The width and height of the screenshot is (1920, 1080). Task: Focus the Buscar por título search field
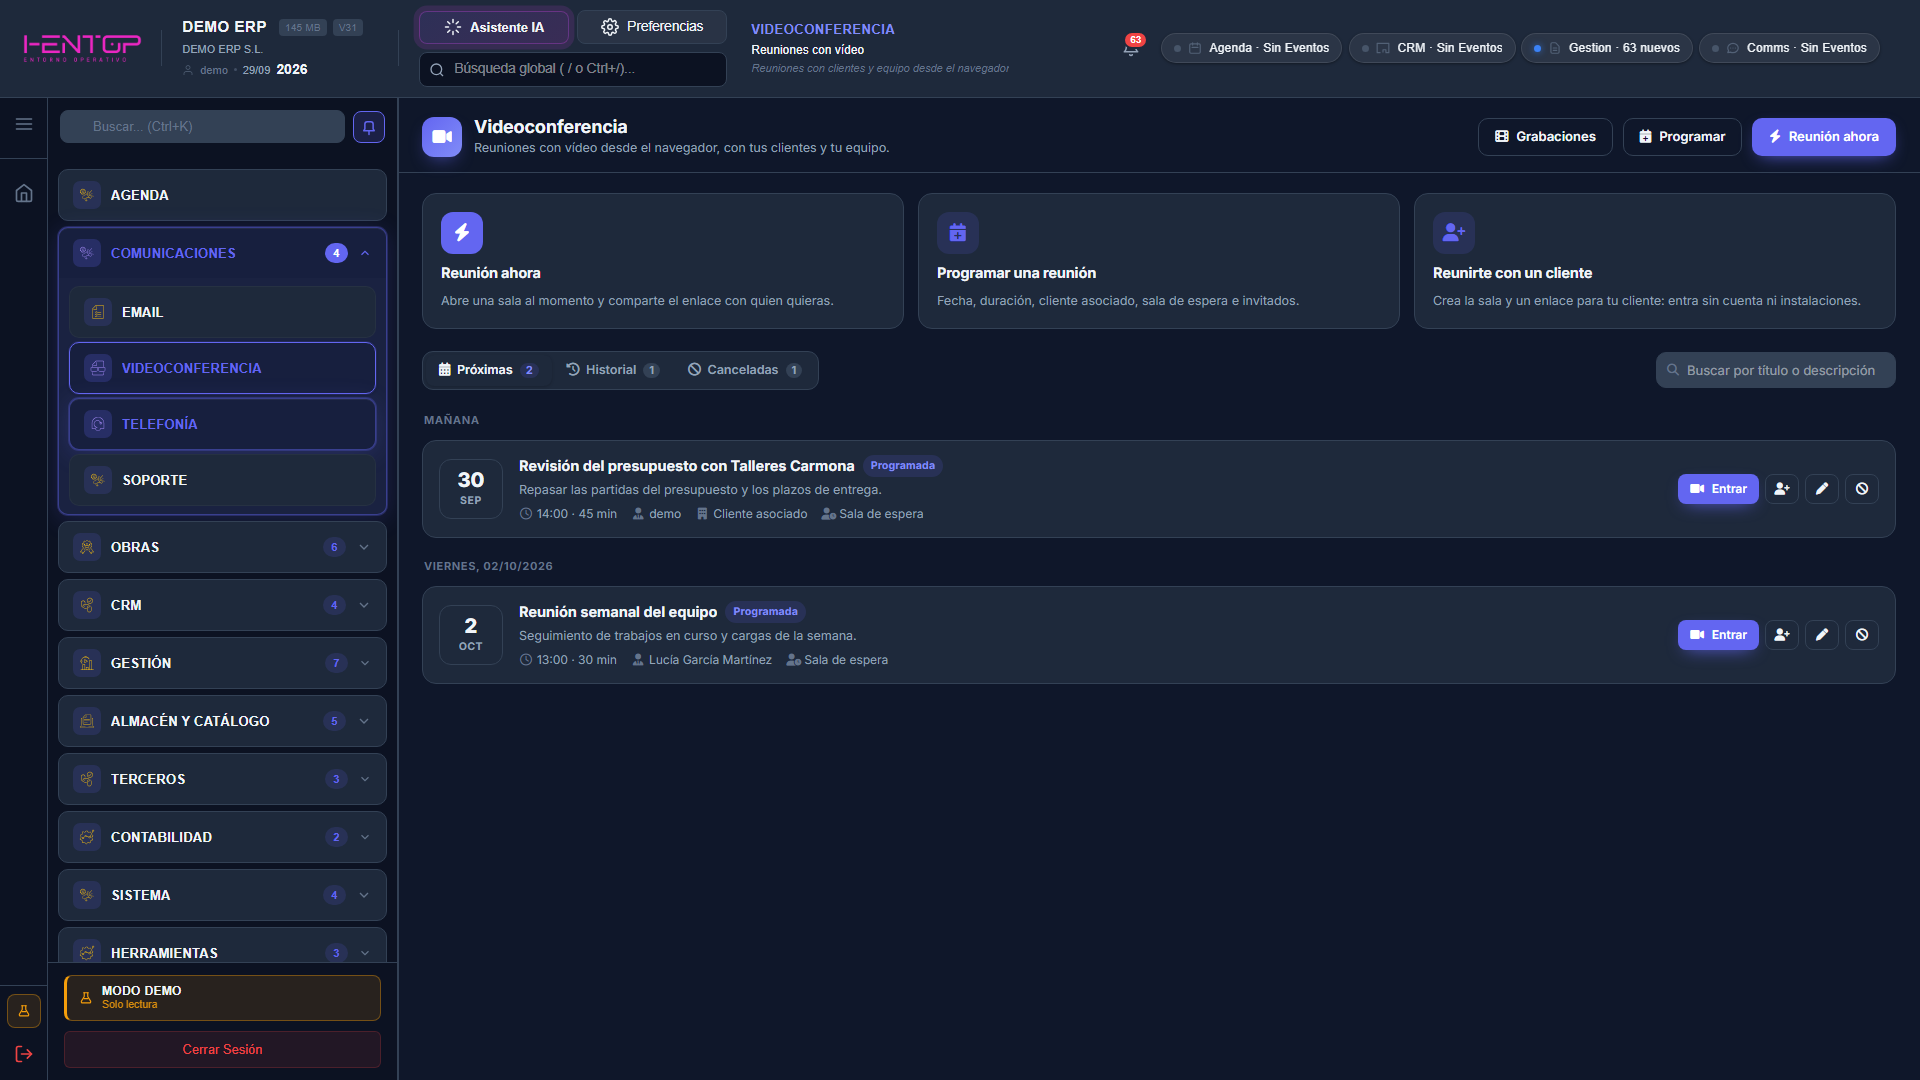click(1775, 370)
